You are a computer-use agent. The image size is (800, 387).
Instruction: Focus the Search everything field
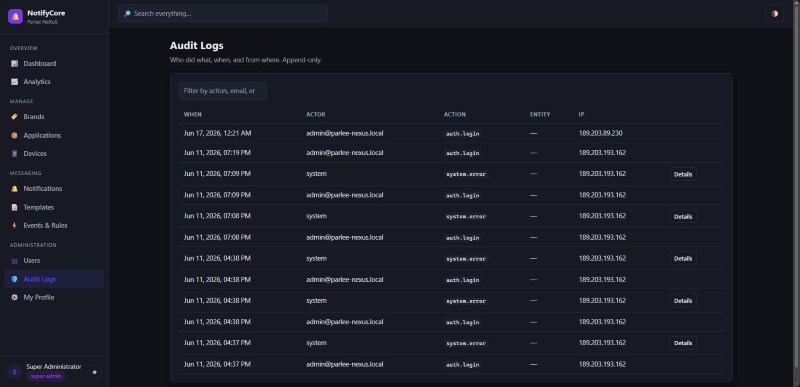point(223,14)
